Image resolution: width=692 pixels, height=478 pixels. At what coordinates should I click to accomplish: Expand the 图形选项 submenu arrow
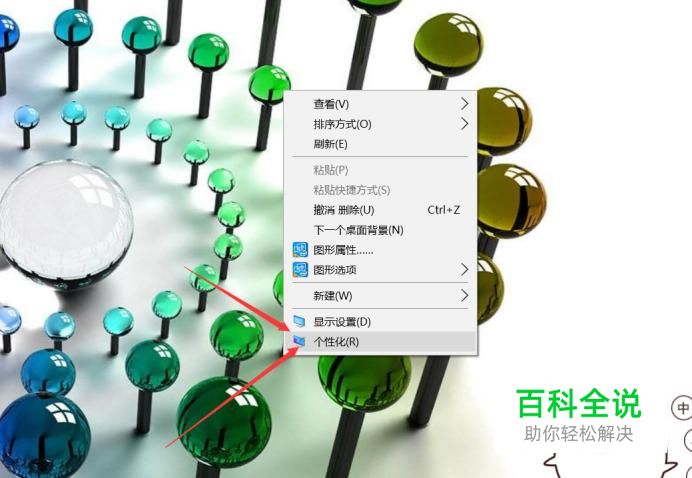point(464,270)
